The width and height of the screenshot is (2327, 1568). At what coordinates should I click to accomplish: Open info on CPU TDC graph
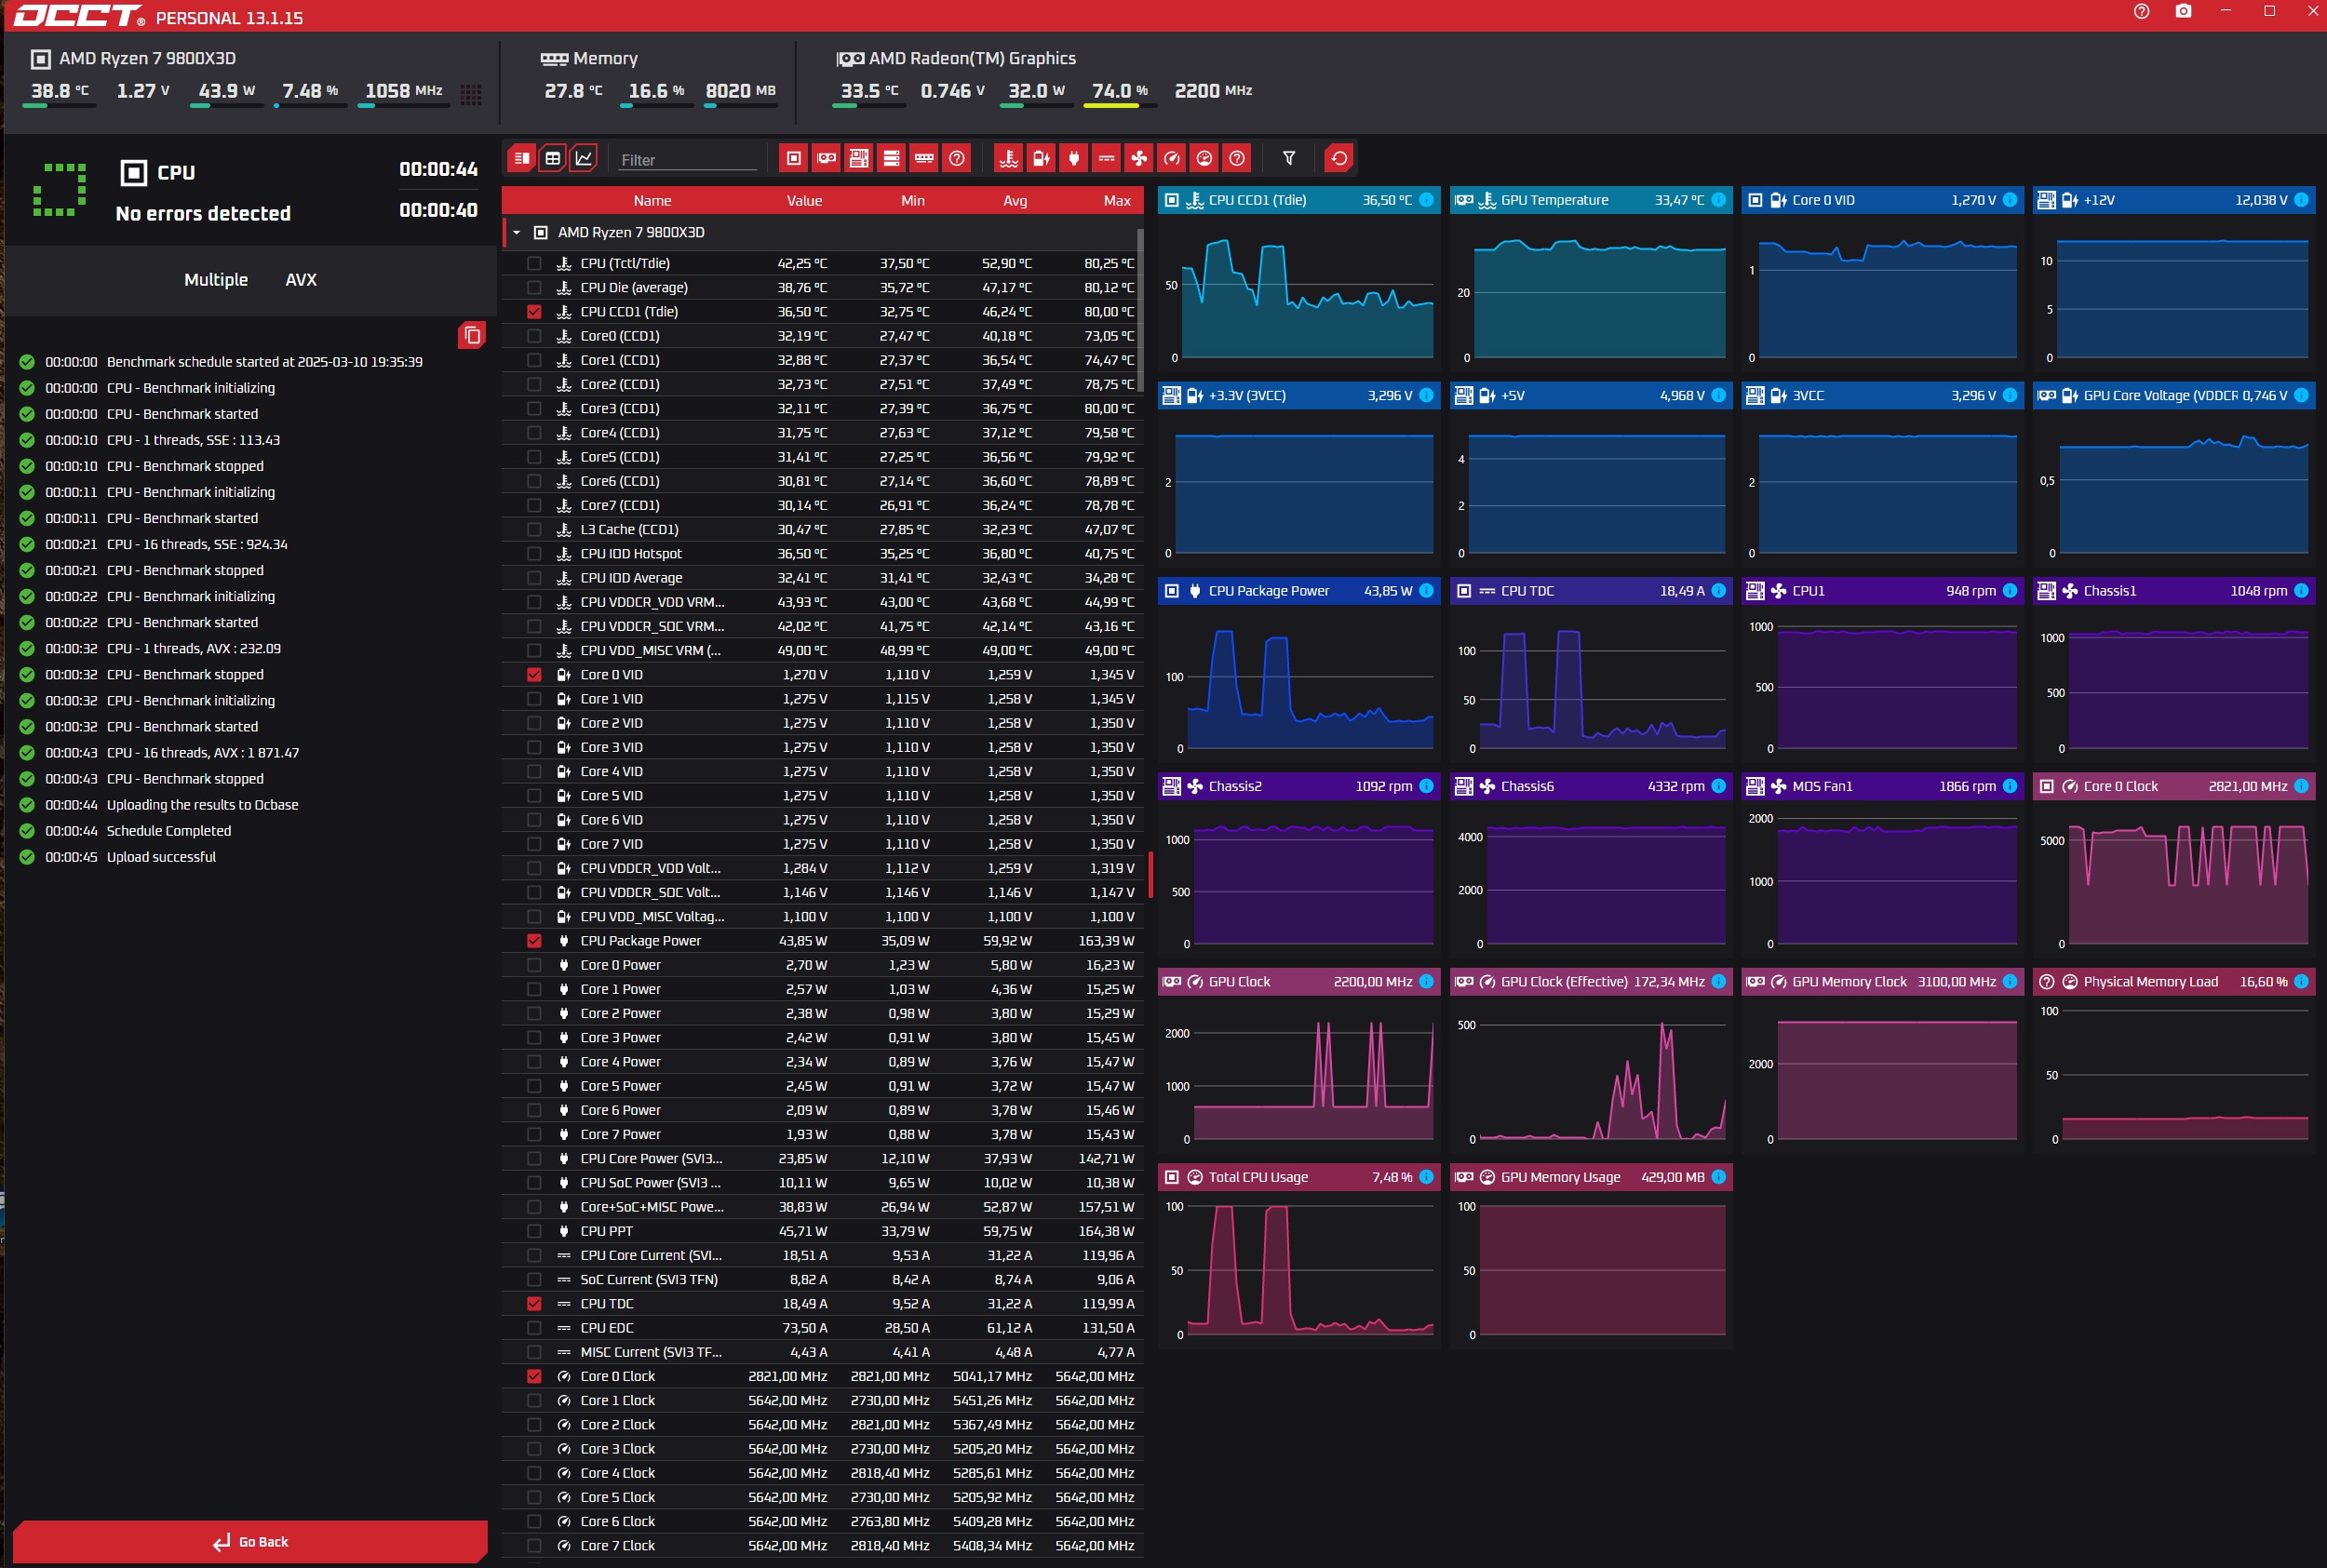pyautogui.click(x=1718, y=591)
